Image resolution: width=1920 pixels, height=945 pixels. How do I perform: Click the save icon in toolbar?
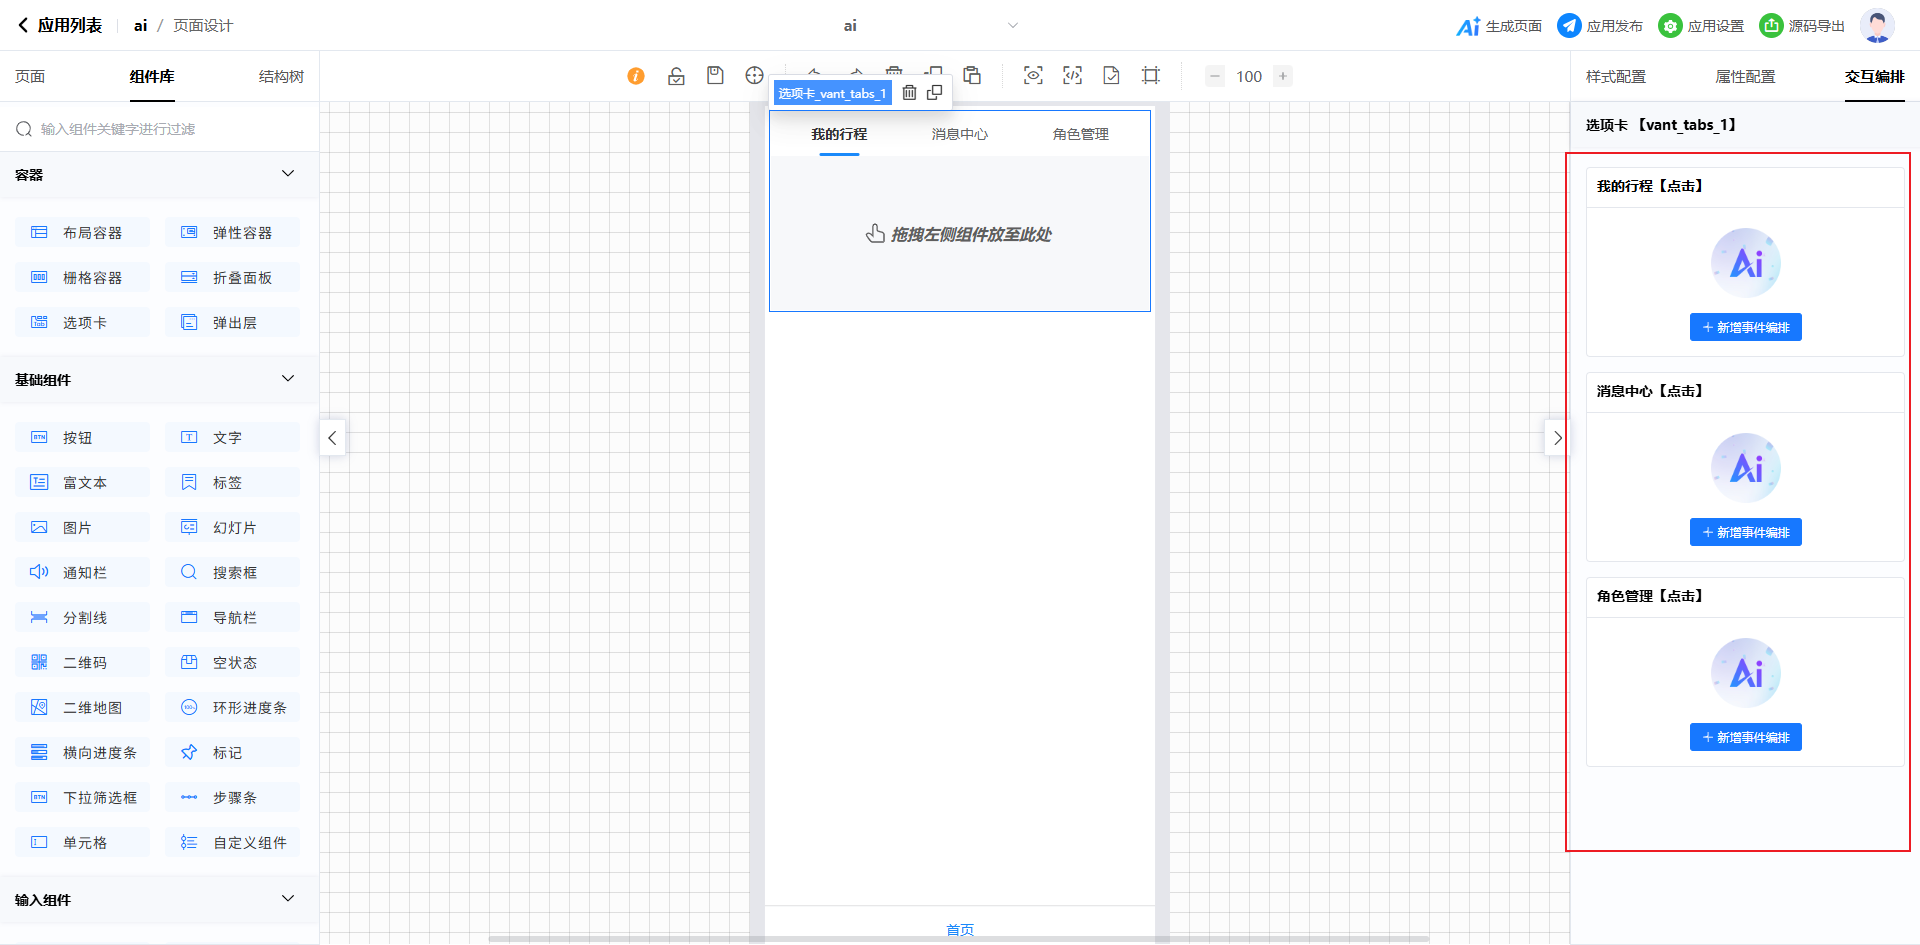tap(715, 76)
